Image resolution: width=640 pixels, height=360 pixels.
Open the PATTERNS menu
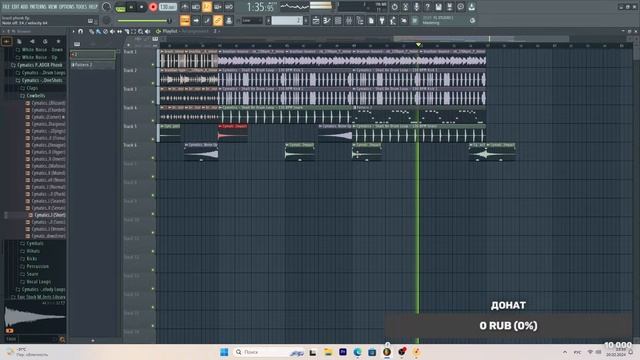(x=38, y=7)
